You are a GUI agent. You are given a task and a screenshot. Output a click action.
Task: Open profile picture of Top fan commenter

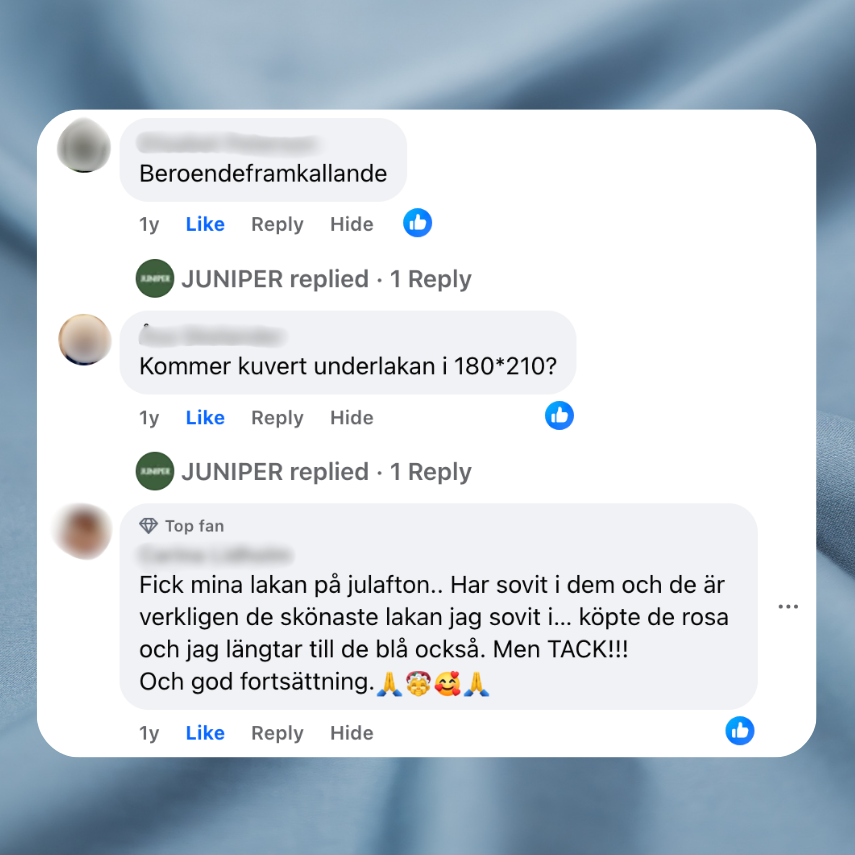(84, 531)
